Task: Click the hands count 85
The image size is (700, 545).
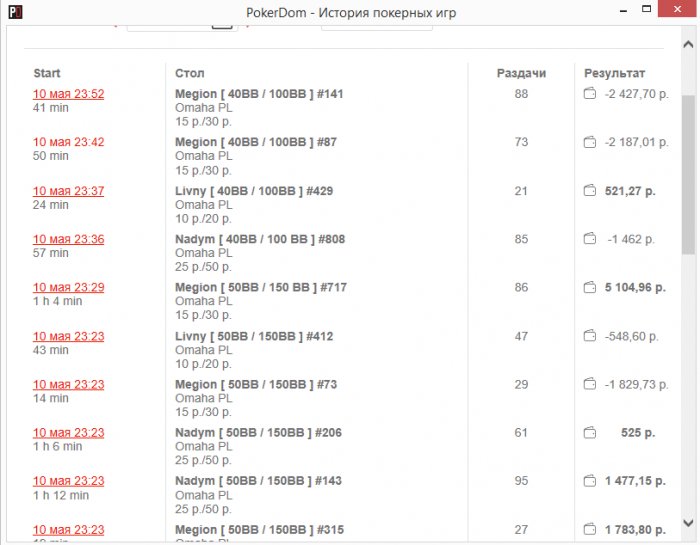Action: (521, 239)
